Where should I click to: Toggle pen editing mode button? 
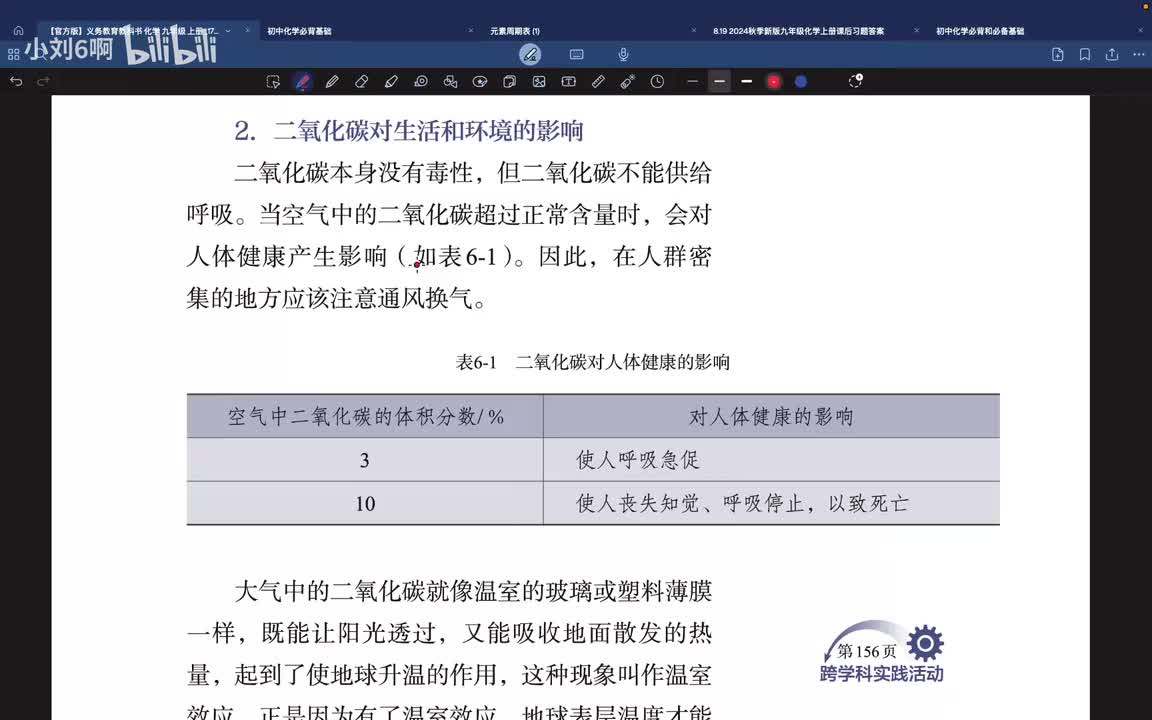coord(530,54)
